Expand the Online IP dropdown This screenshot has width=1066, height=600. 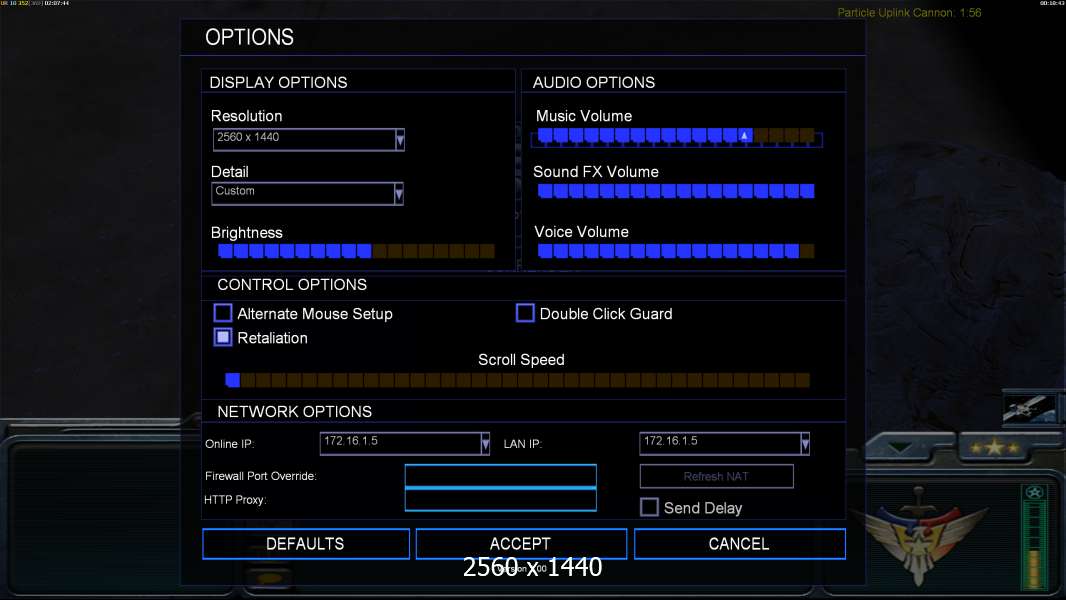(485, 444)
